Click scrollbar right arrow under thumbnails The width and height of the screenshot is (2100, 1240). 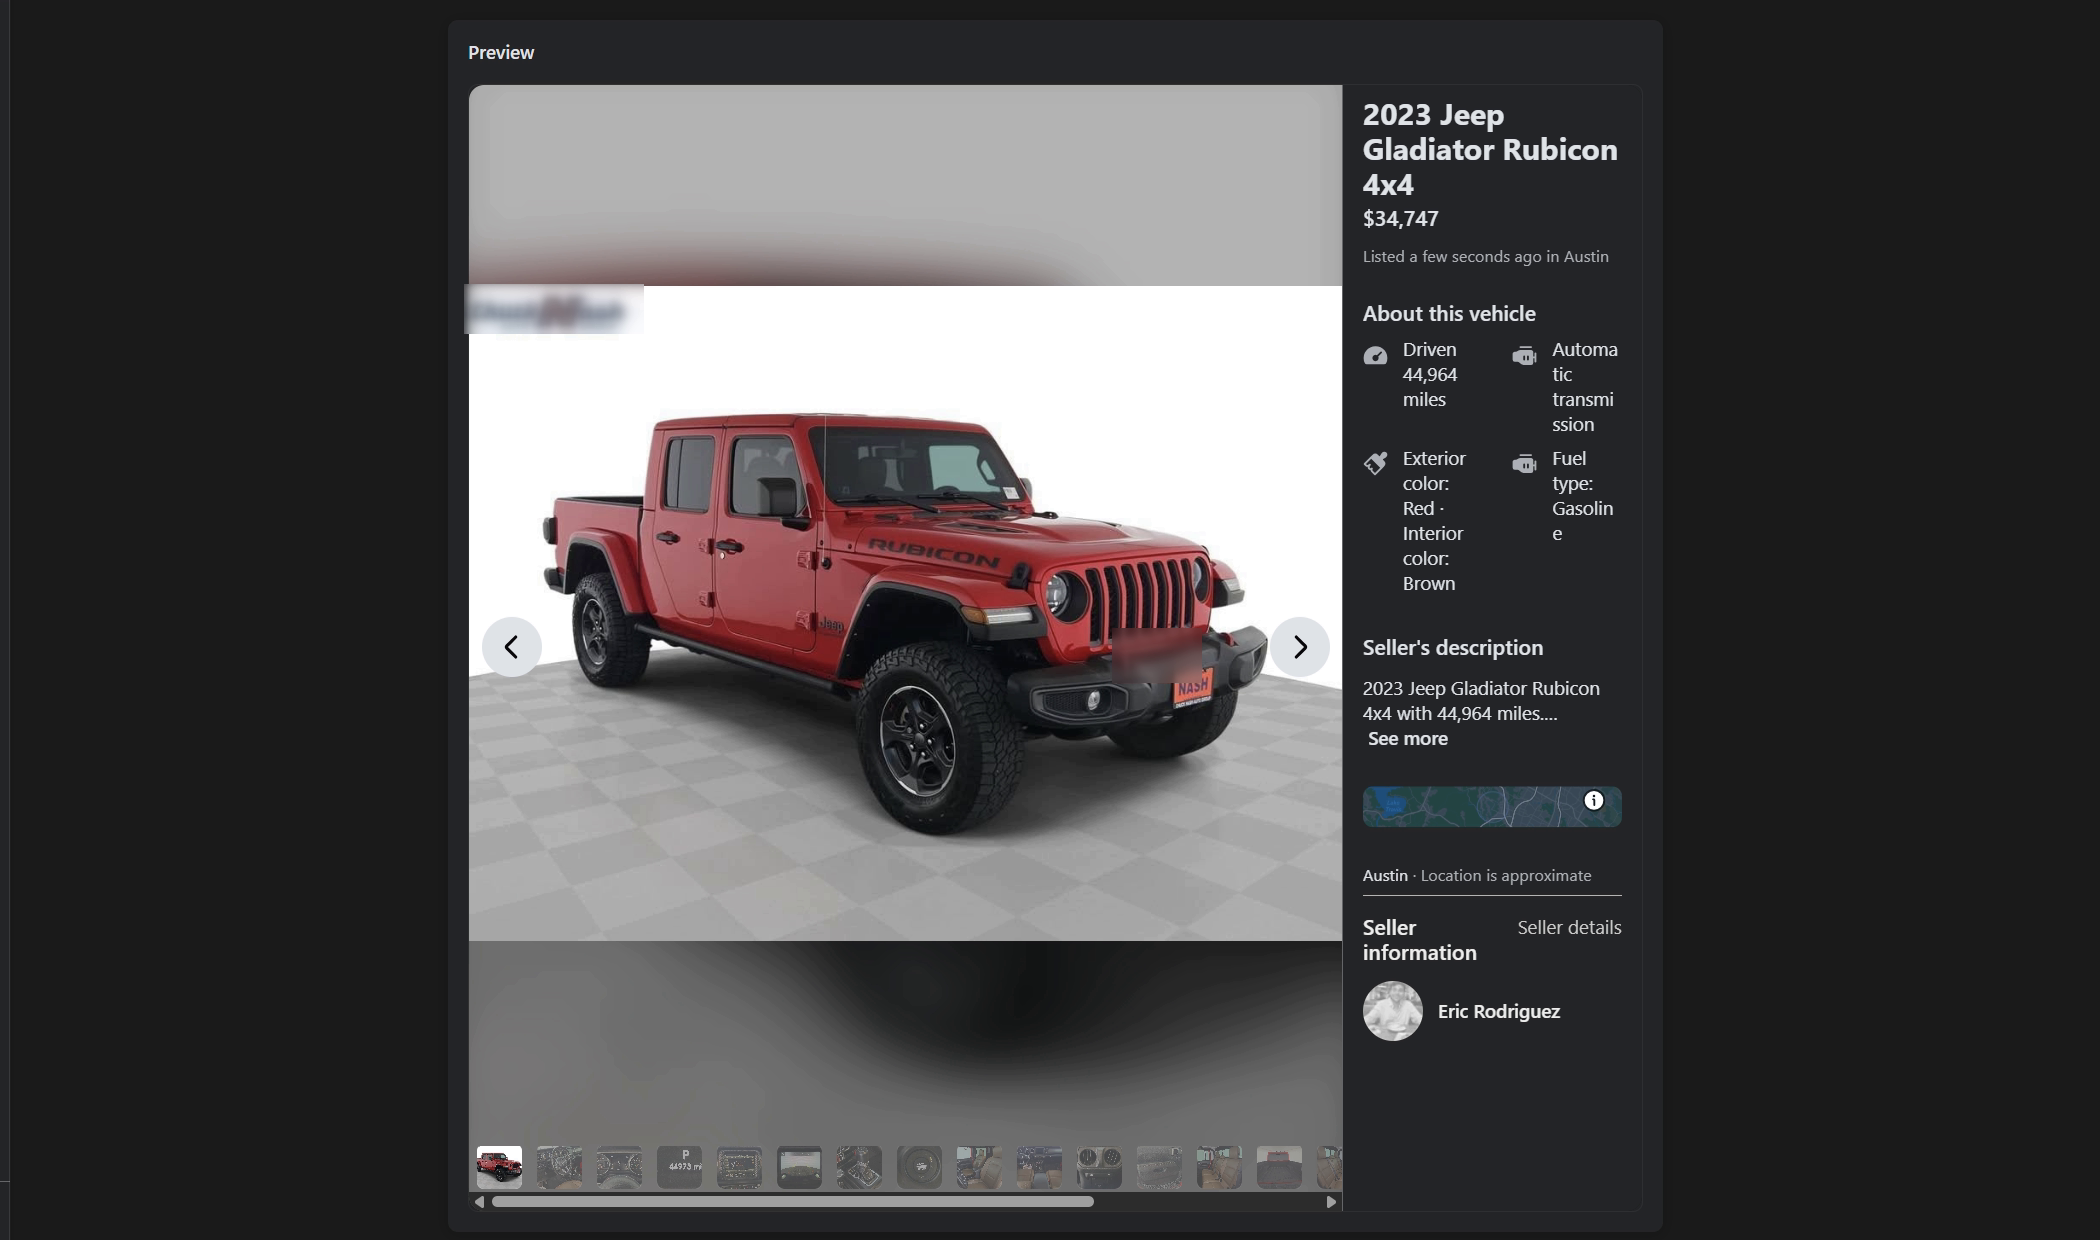point(1331,1202)
